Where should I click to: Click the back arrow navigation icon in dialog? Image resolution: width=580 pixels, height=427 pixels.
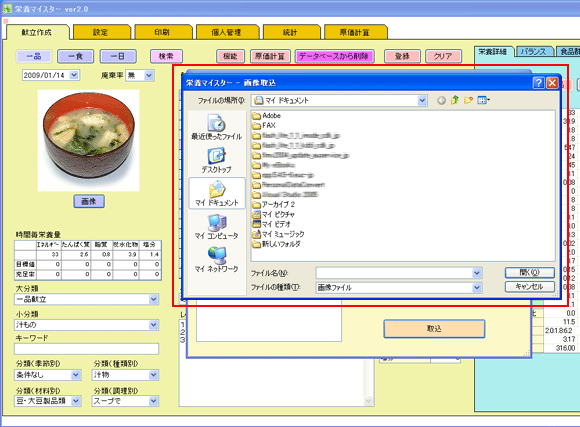point(441,100)
